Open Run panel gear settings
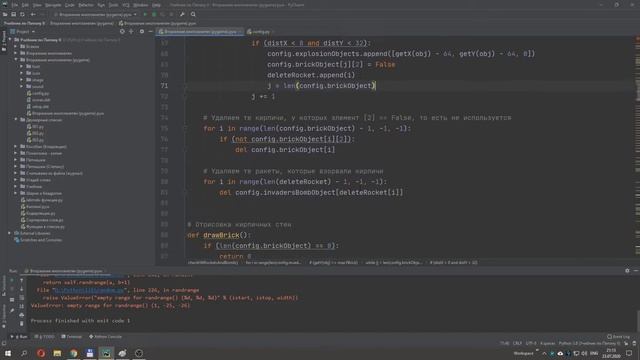Viewport: 640px width, 360px height. tap(627, 271)
